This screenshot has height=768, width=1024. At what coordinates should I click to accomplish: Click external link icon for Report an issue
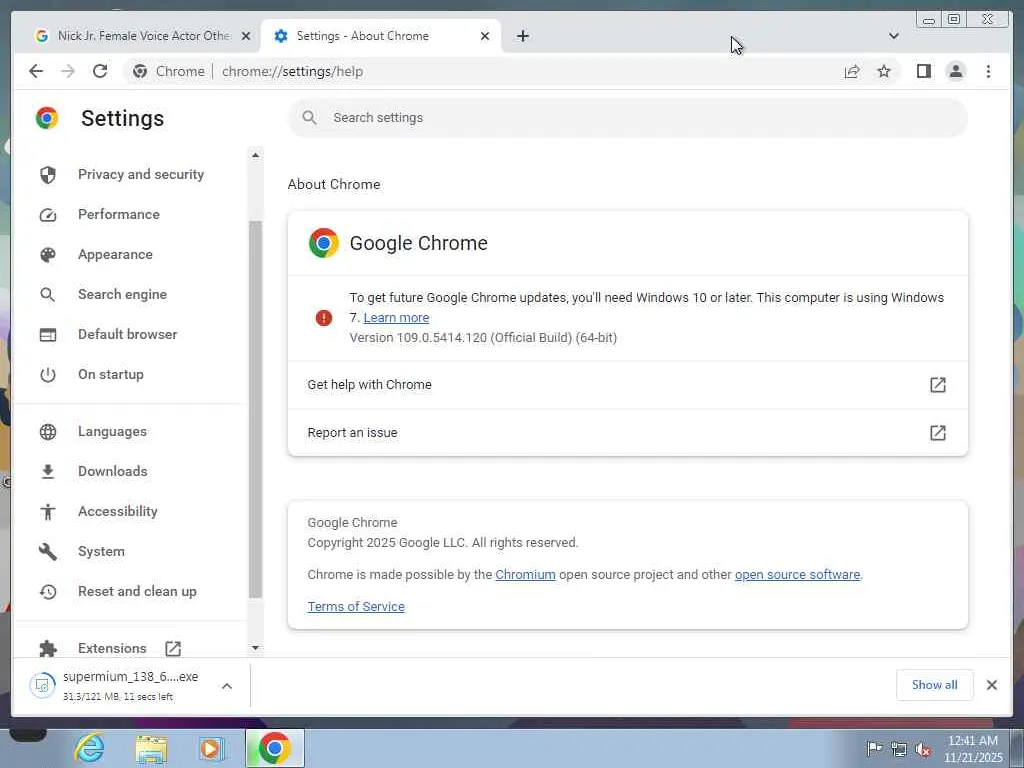(938, 432)
